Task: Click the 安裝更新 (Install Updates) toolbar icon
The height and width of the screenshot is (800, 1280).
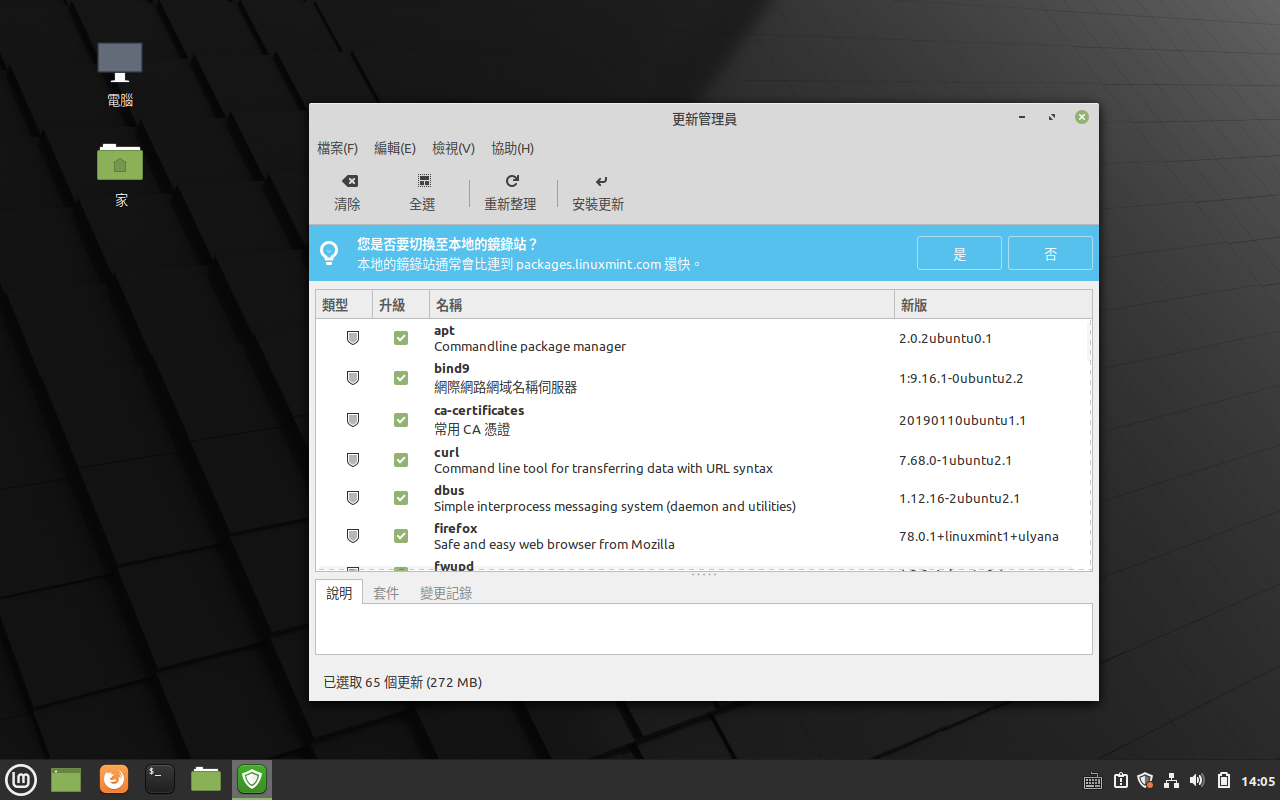Action: 600,181
